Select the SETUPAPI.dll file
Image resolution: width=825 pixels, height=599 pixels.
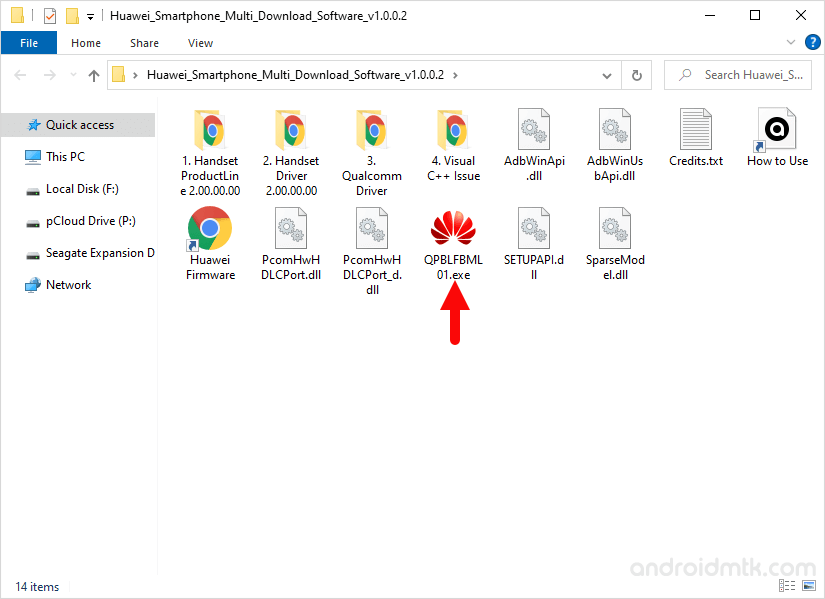[534, 244]
